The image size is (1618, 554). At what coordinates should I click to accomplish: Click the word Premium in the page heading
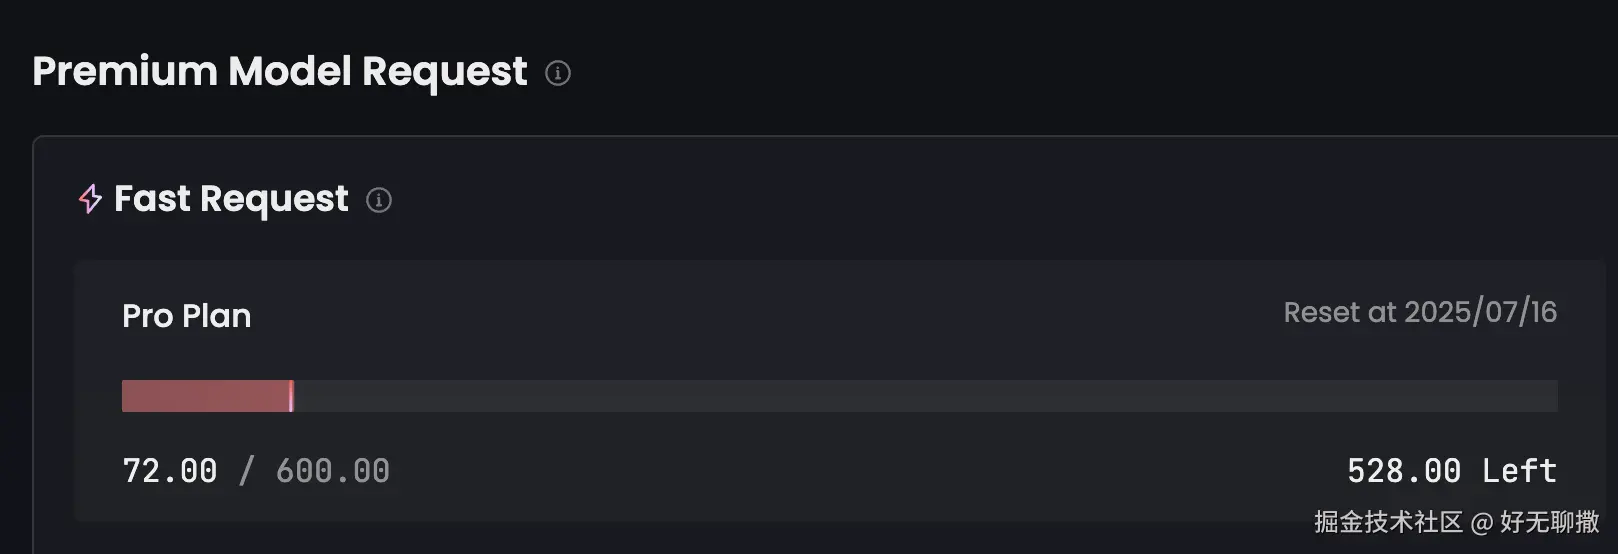pyautogui.click(x=124, y=72)
